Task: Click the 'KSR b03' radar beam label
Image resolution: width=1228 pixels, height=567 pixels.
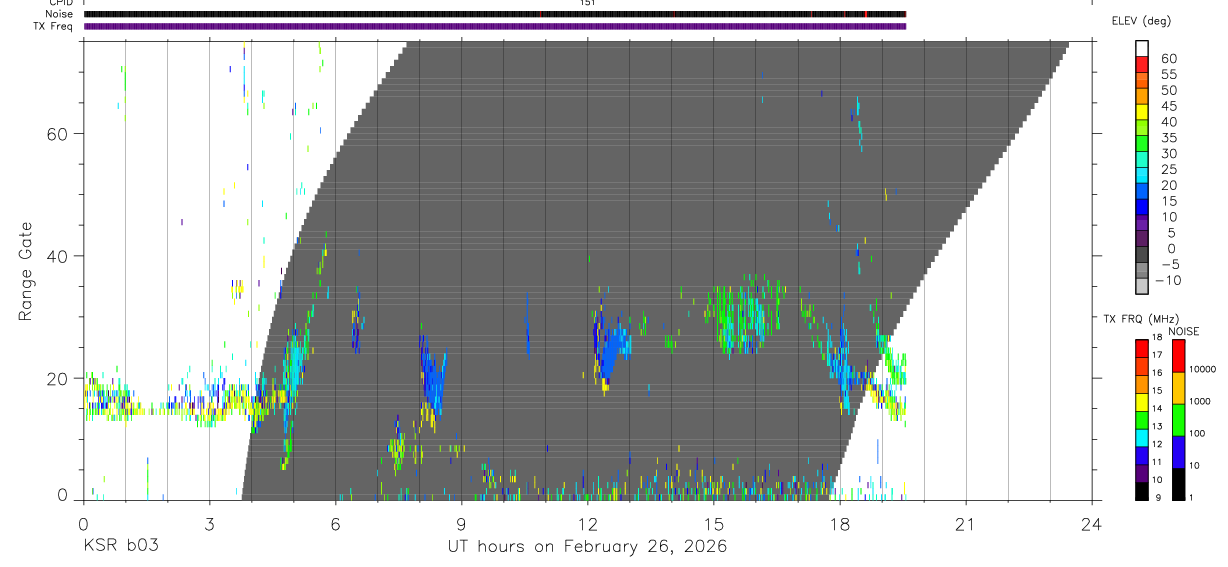Action: coord(121,547)
